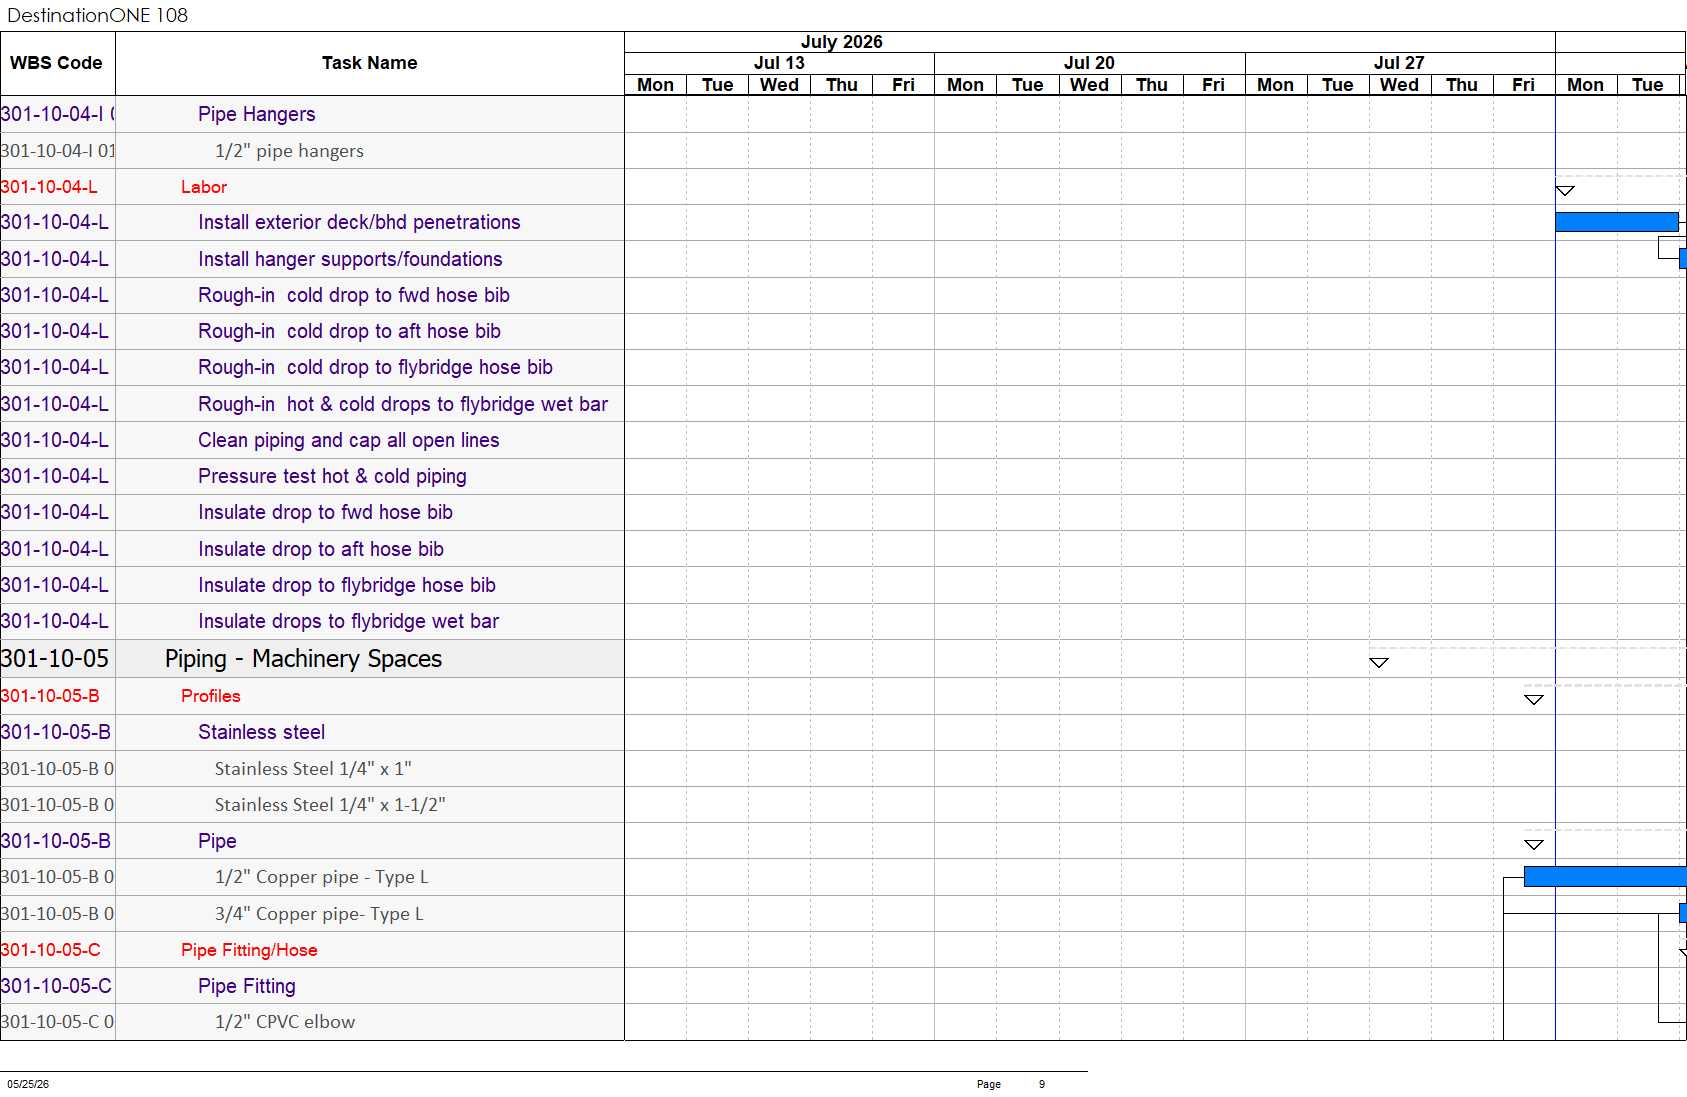
Task: Click the Fri column under Jul 20
Action: click(1213, 85)
